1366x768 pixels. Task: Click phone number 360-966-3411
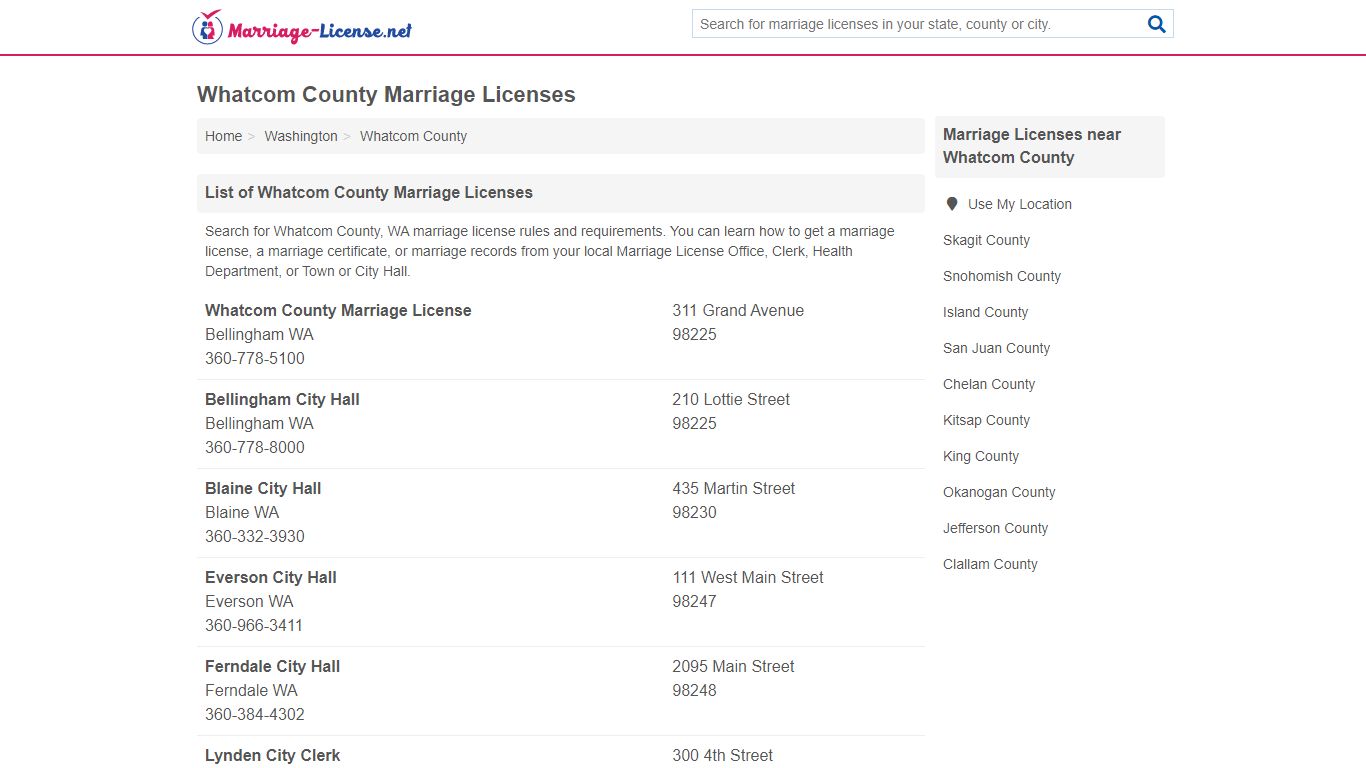[254, 625]
